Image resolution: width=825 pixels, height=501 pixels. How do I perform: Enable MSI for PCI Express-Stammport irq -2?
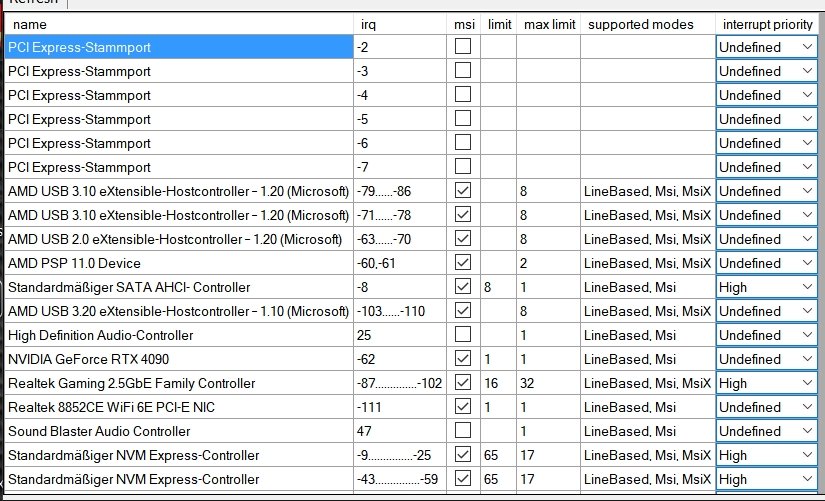pyautogui.click(x=463, y=47)
